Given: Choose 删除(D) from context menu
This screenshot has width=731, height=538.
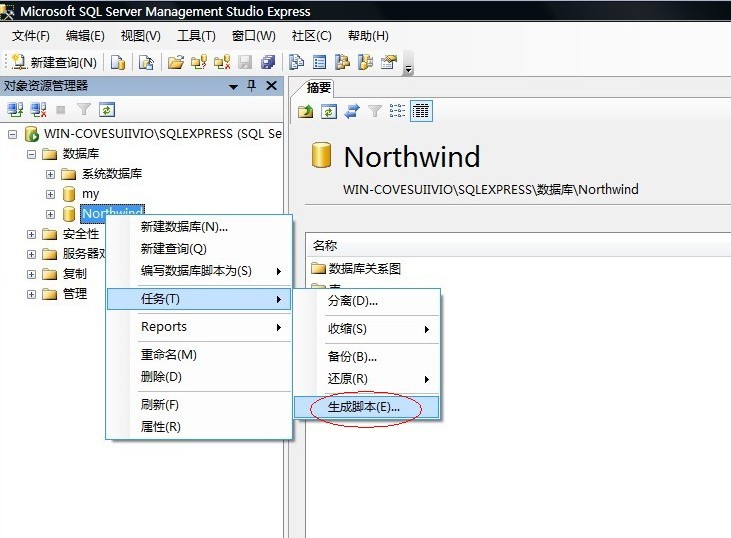Looking at the screenshot, I should 199,377.
